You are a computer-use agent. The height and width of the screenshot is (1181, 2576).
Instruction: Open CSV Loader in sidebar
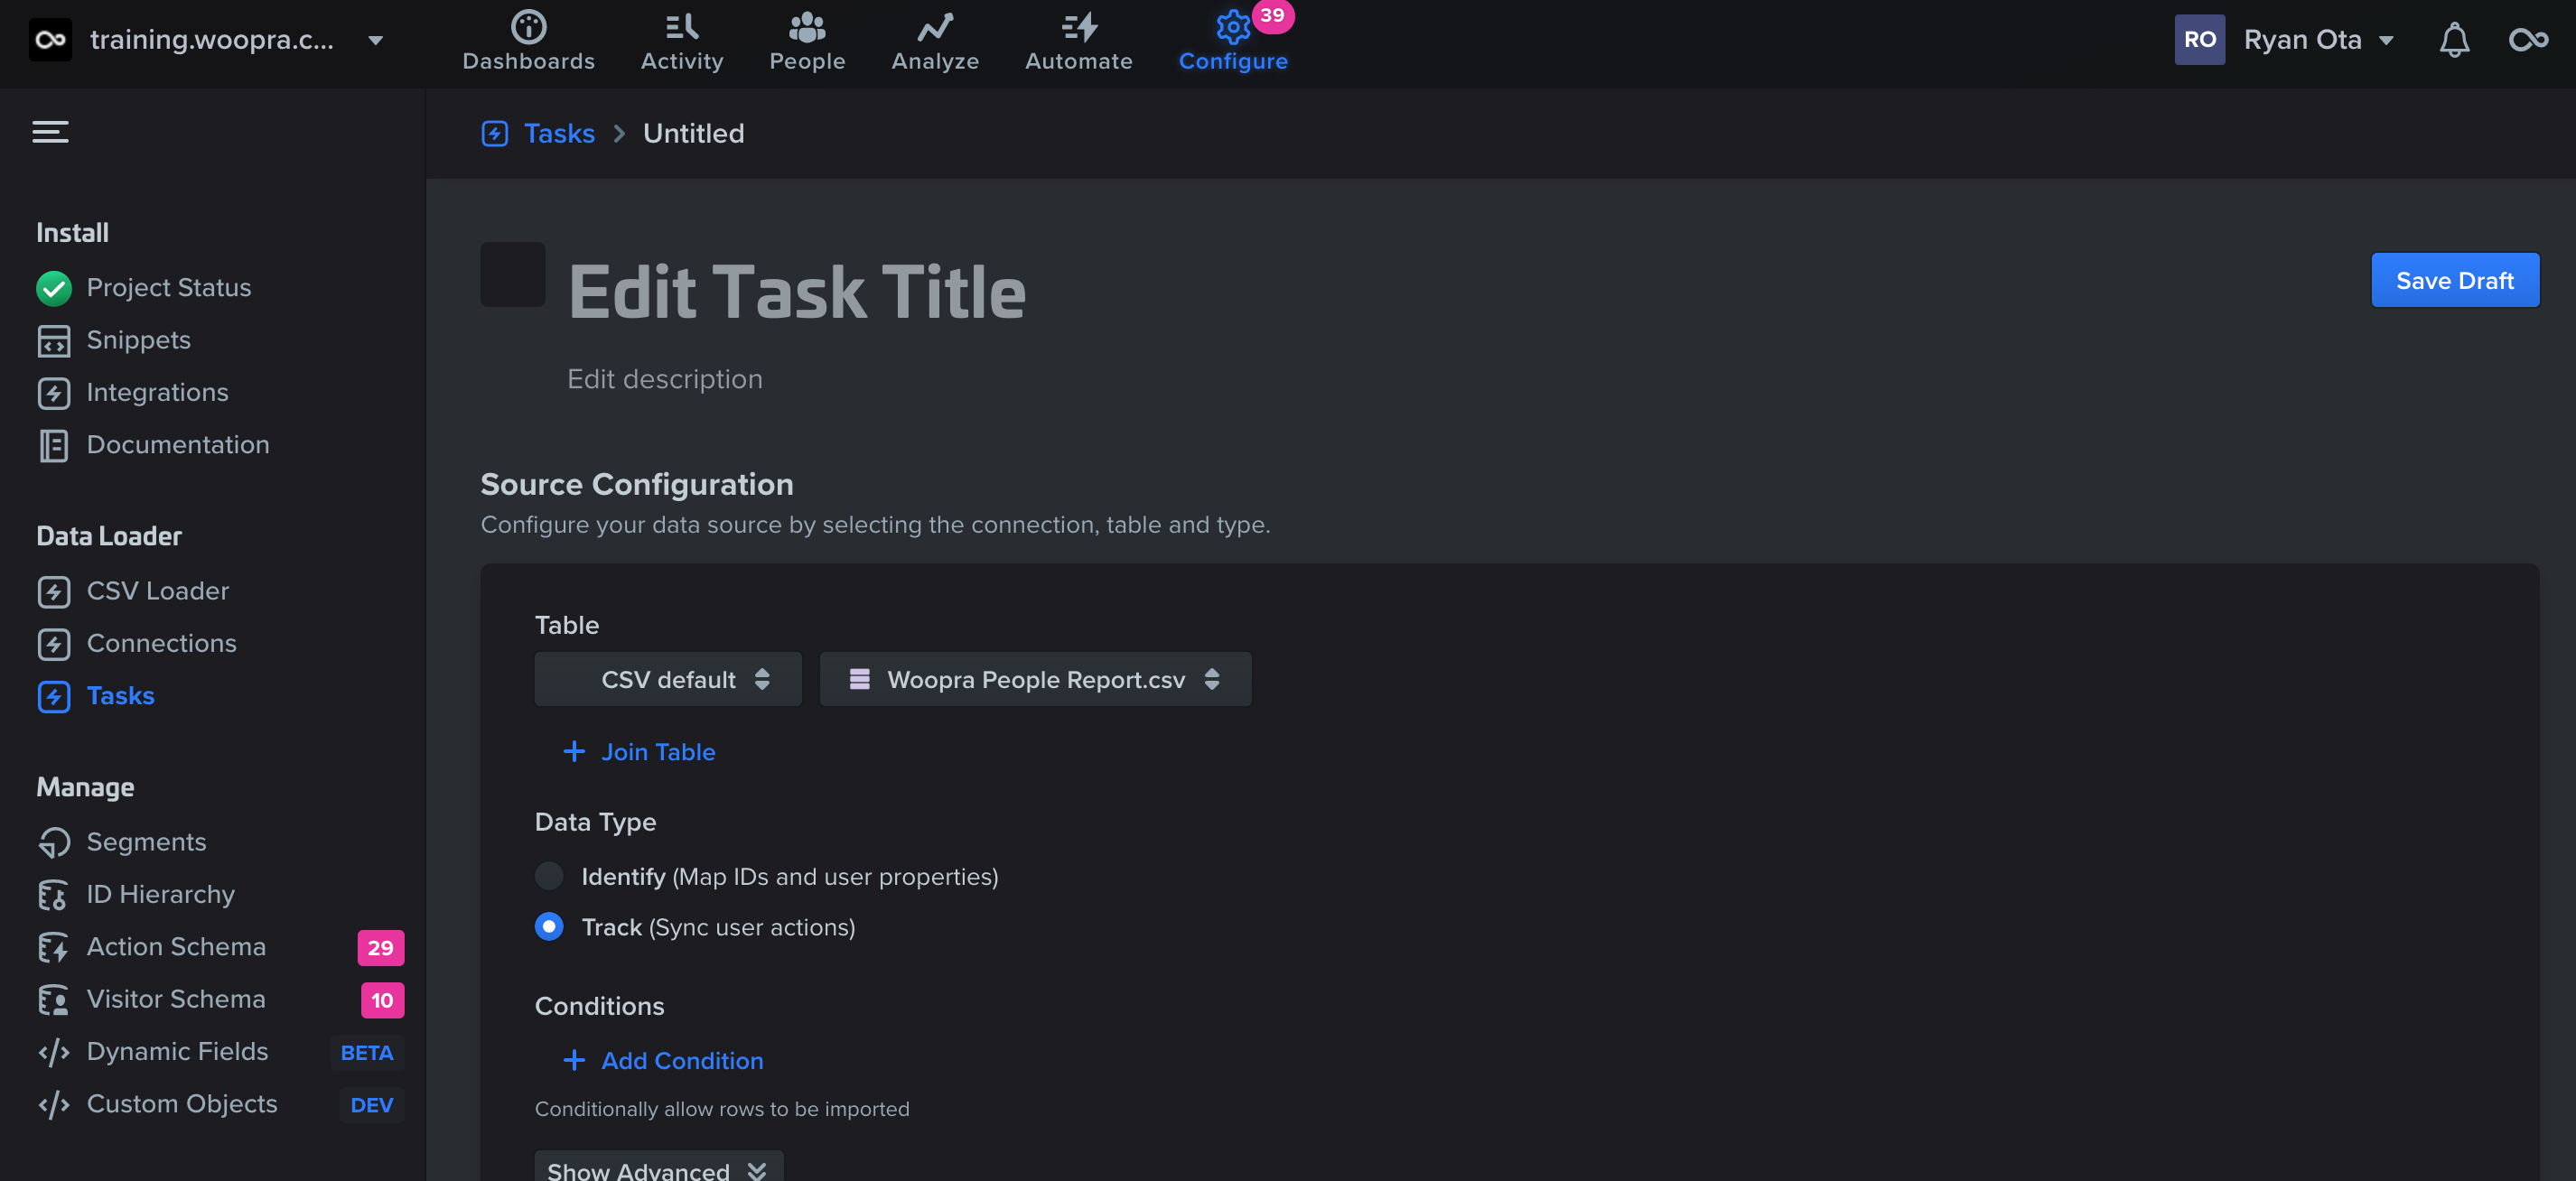158,591
